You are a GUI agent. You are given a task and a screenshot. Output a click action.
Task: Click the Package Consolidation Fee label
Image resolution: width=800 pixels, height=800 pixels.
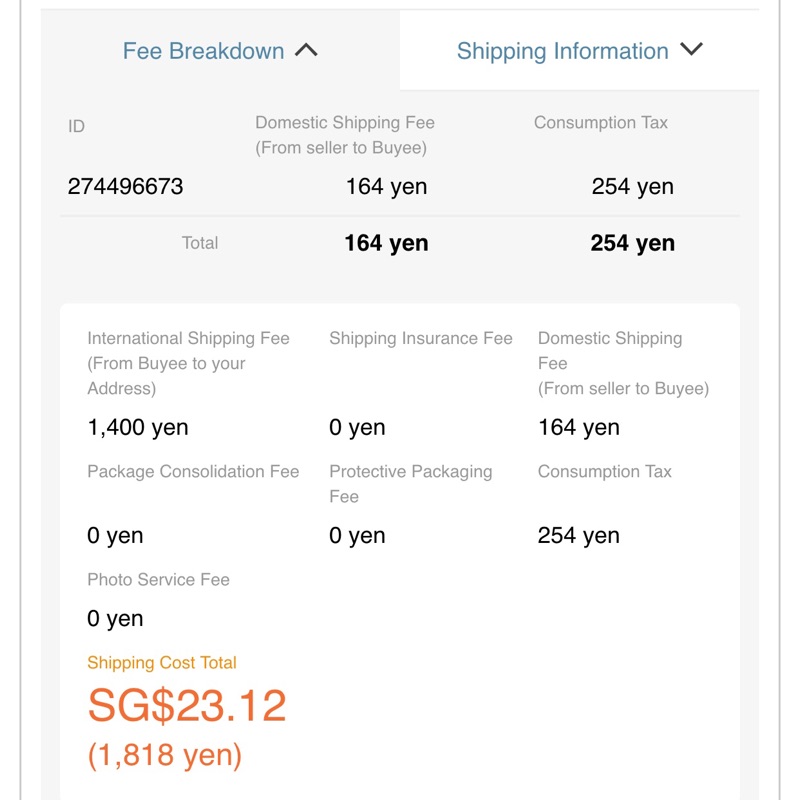[x=193, y=471]
